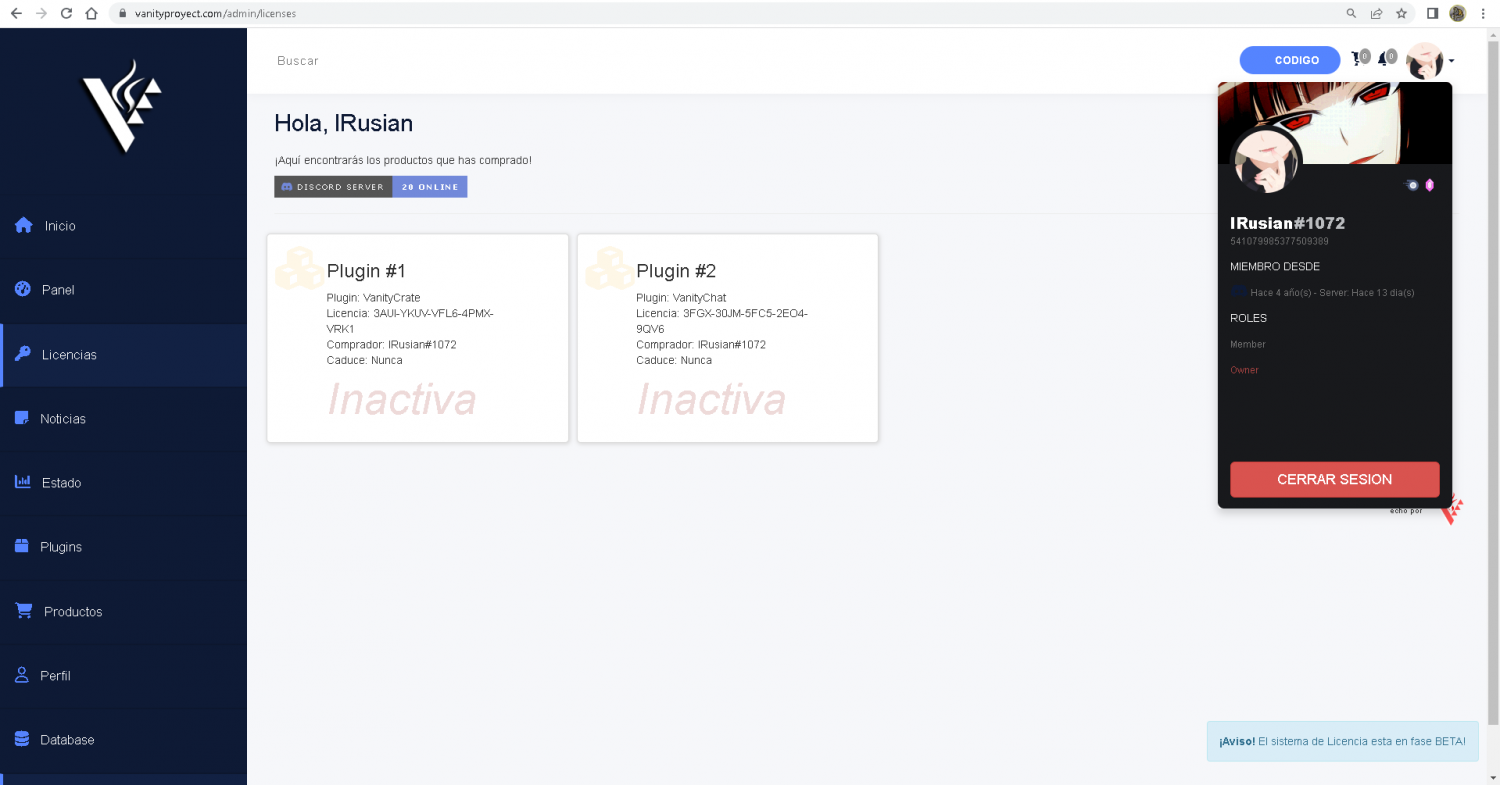Open notifications by clicking the bell icon

(1383, 58)
